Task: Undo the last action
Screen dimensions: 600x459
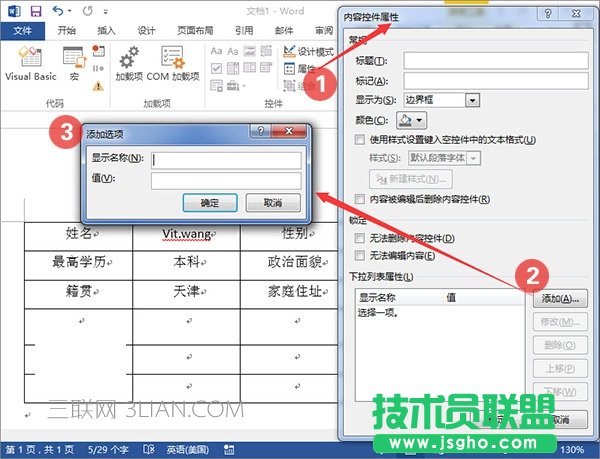Action: pos(58,11)
